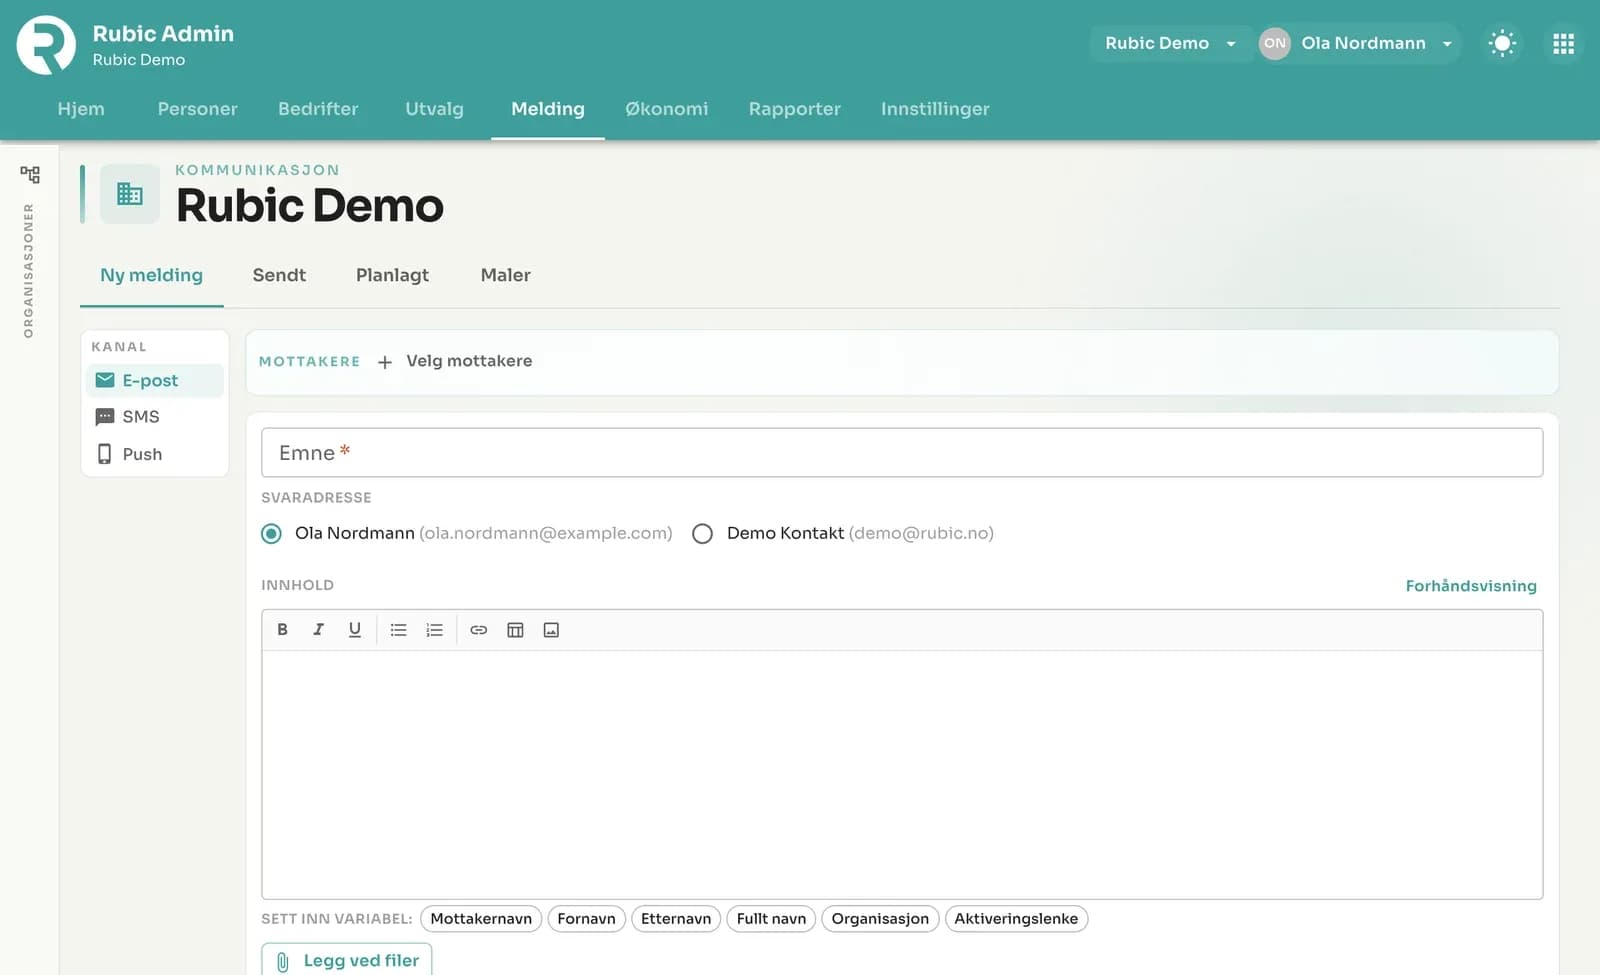Open the Forhåndsvisning preview link
Screen dimensions: 1600x975
point(1471,586)
